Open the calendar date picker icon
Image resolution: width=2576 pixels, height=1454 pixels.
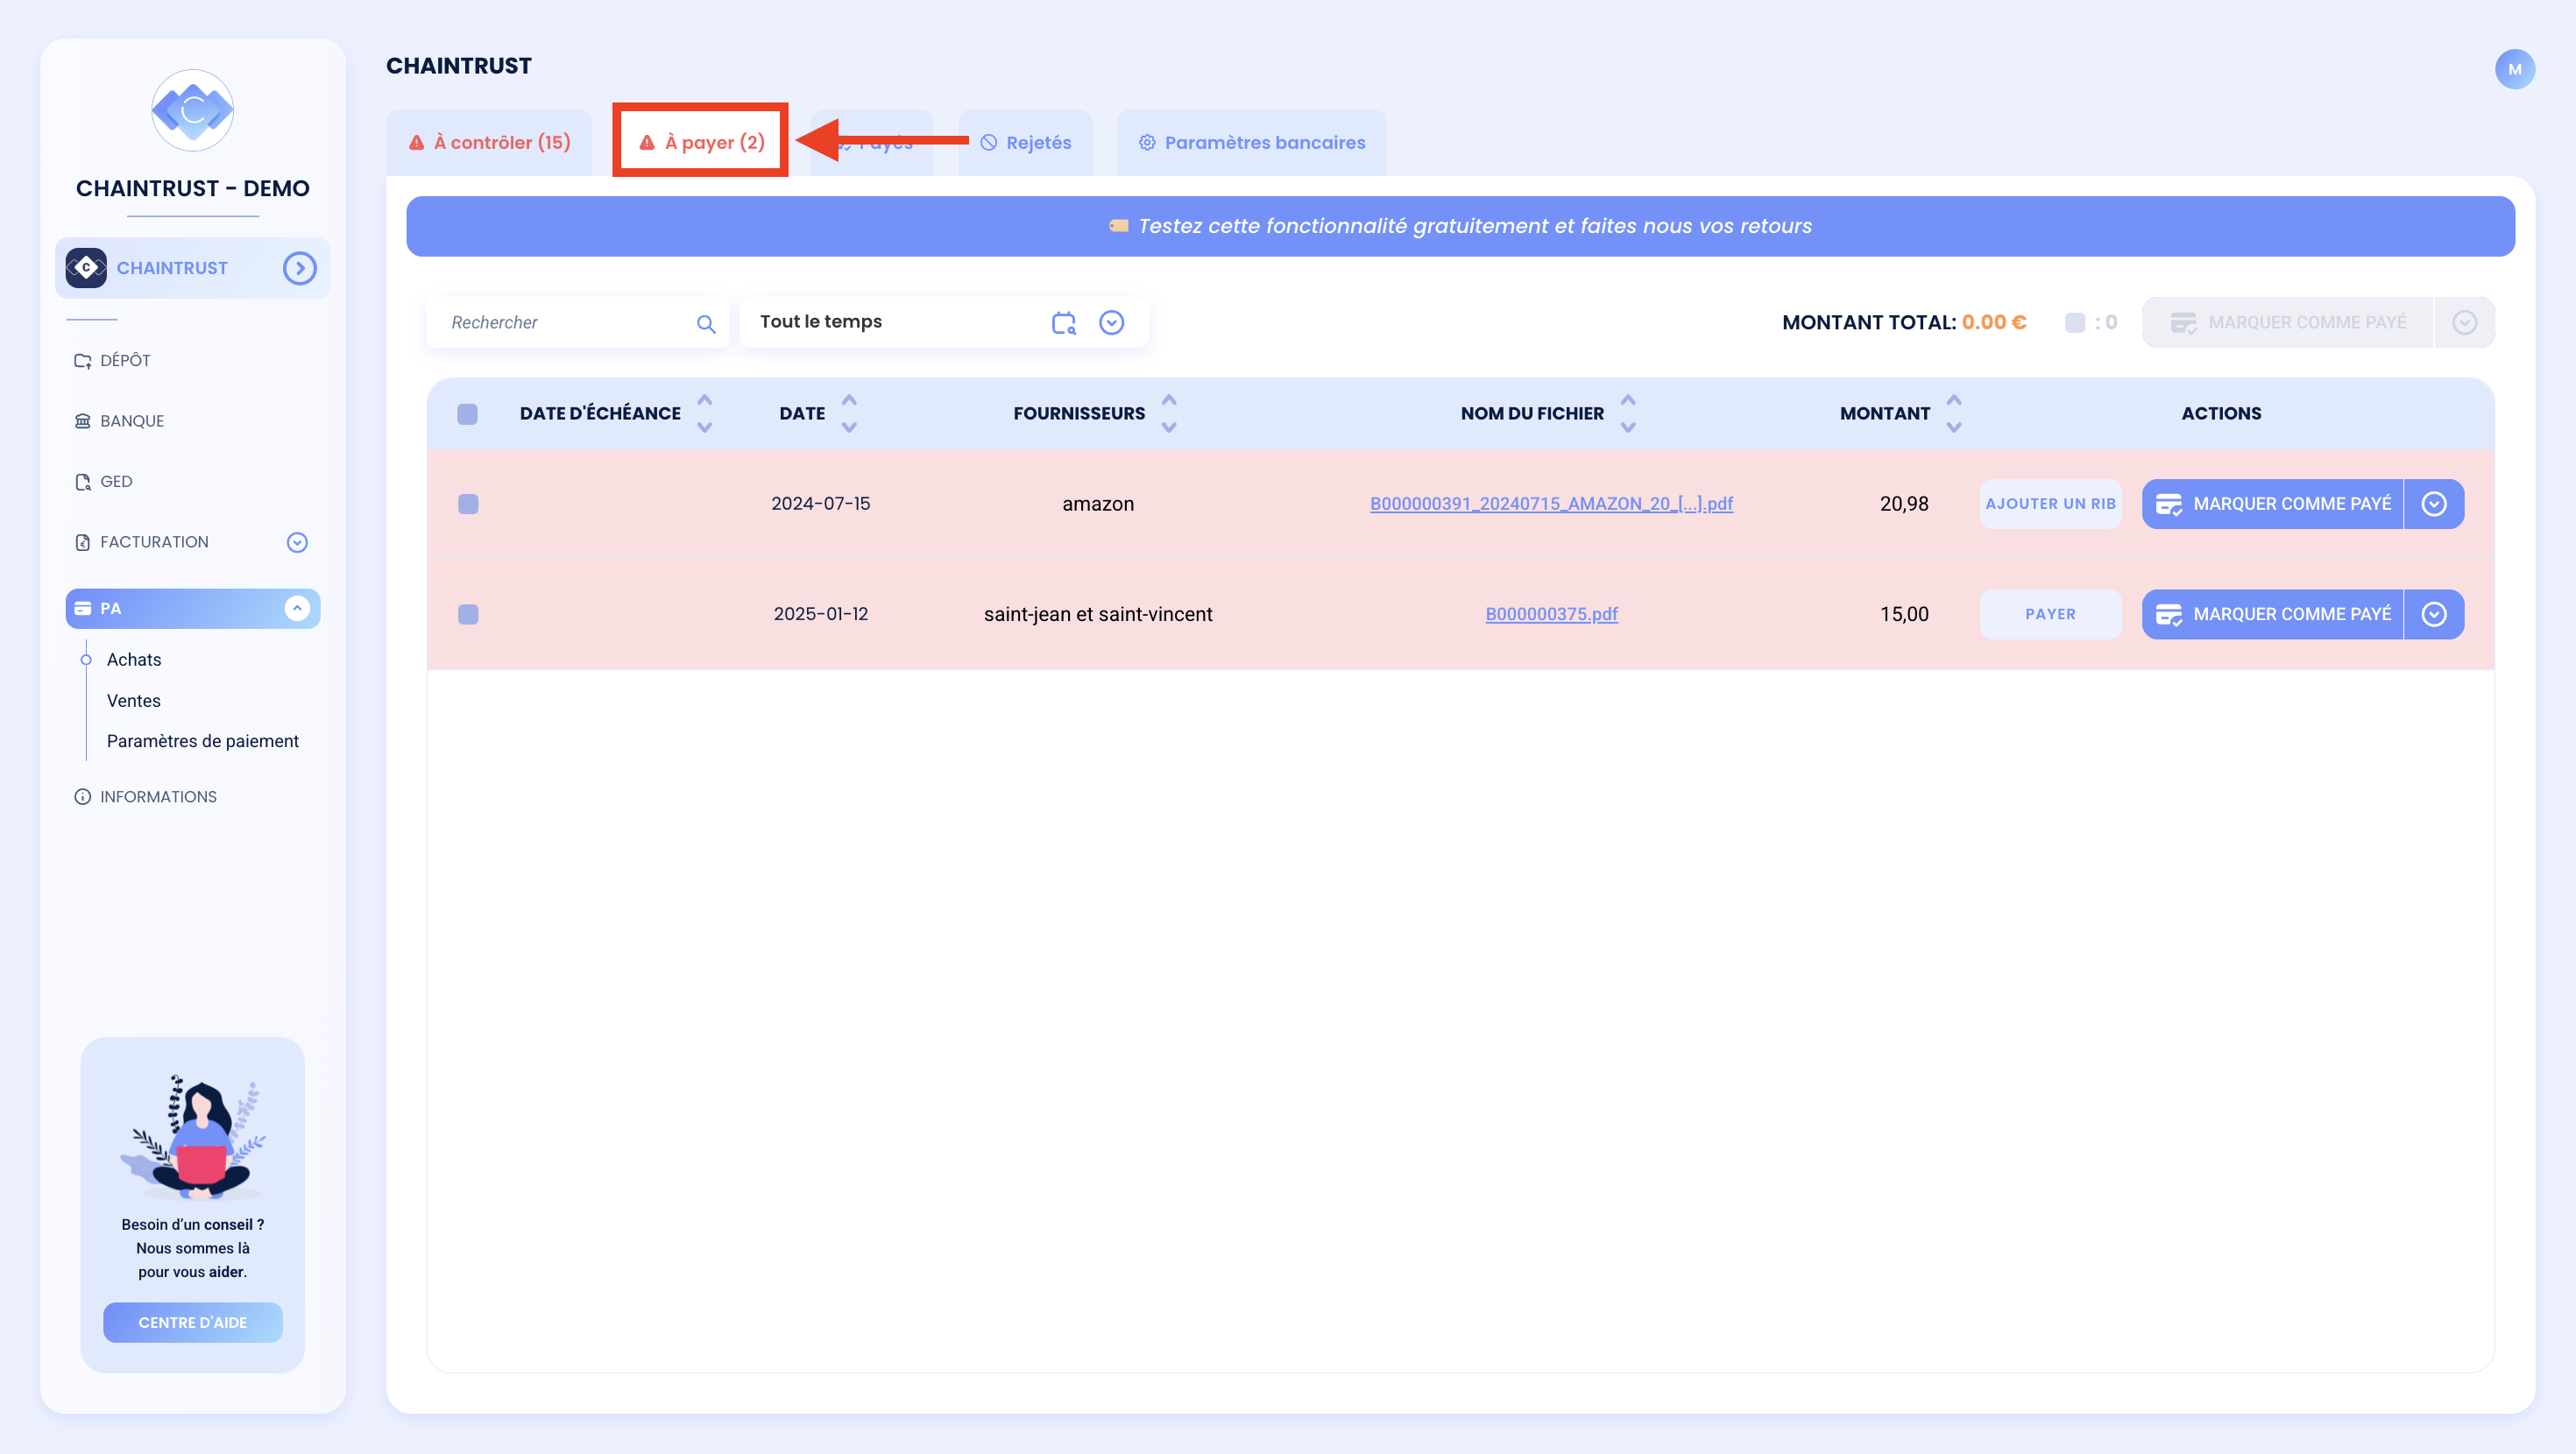[1064, 322]
